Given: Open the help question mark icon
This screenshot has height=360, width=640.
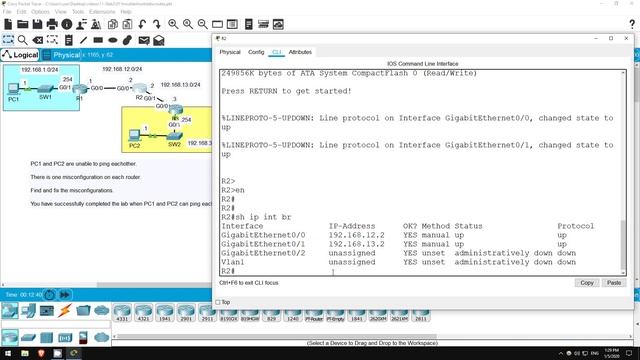Looking at the screenshot, I should point(632,24).
